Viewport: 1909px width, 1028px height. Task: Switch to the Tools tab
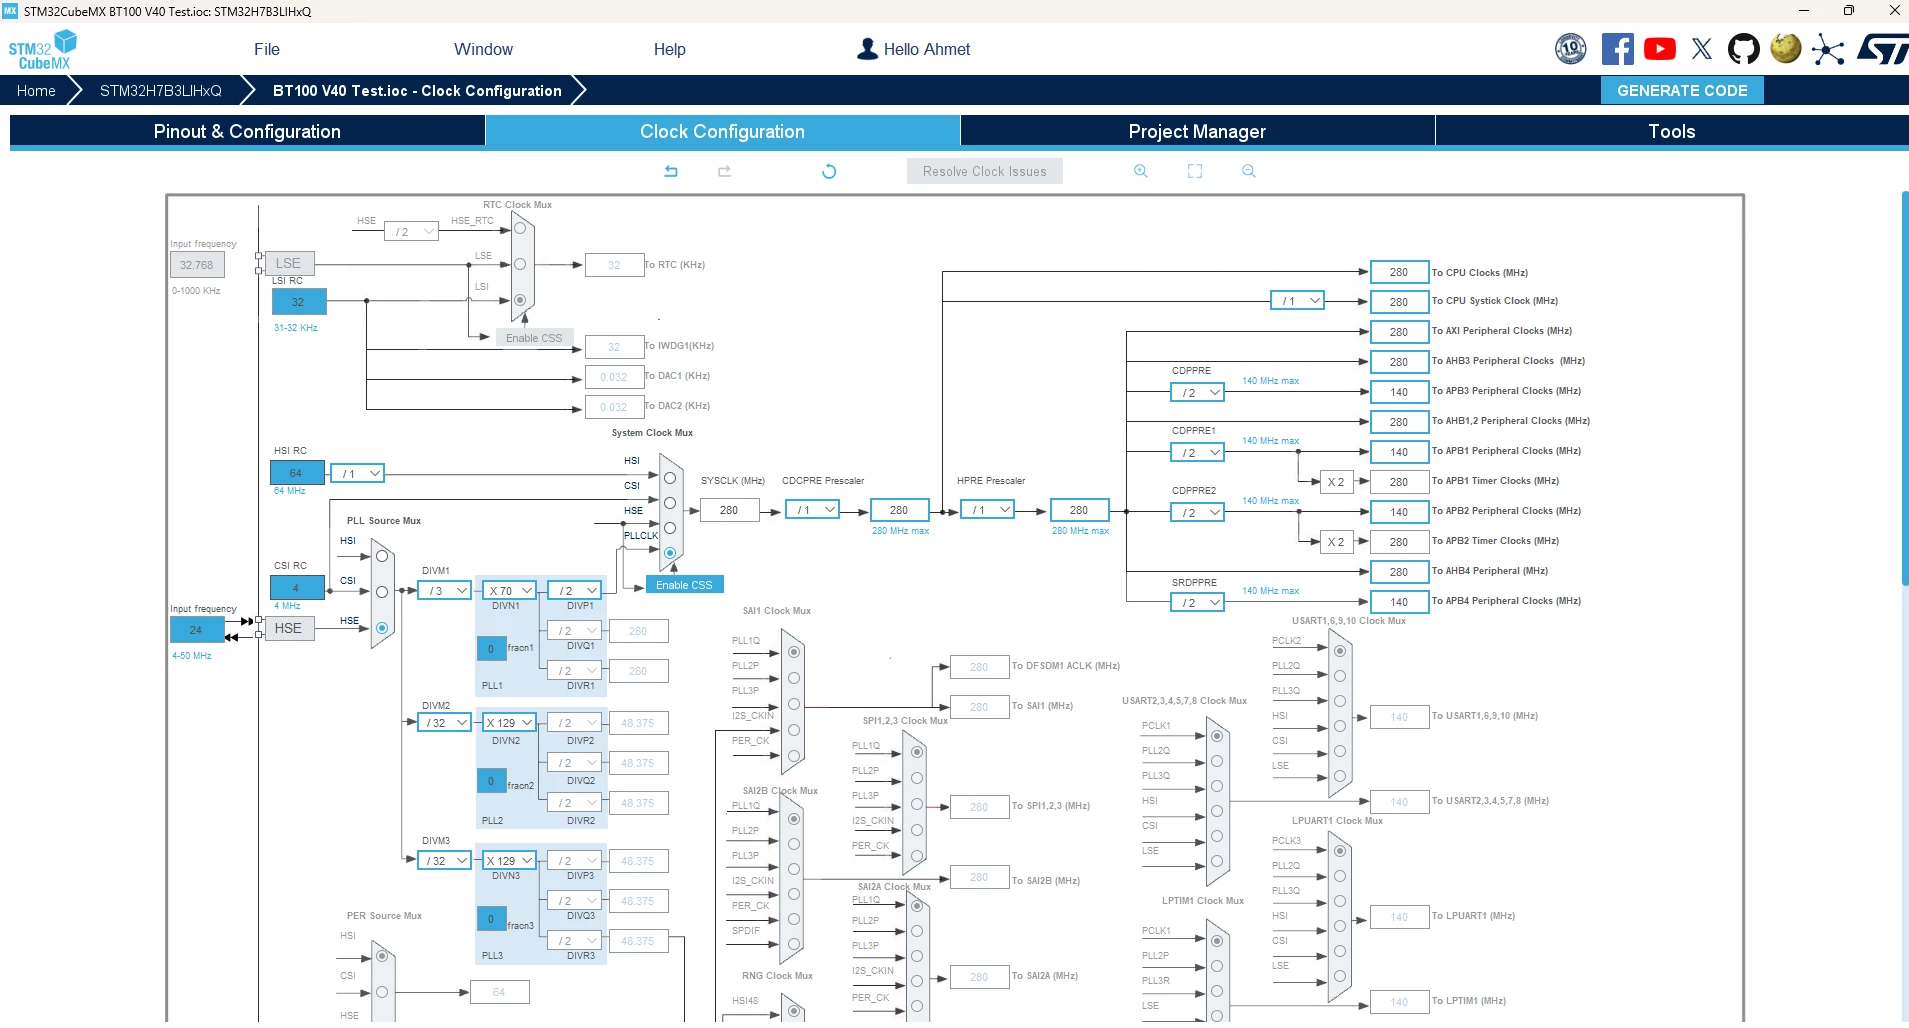(x=1672, y=131)
